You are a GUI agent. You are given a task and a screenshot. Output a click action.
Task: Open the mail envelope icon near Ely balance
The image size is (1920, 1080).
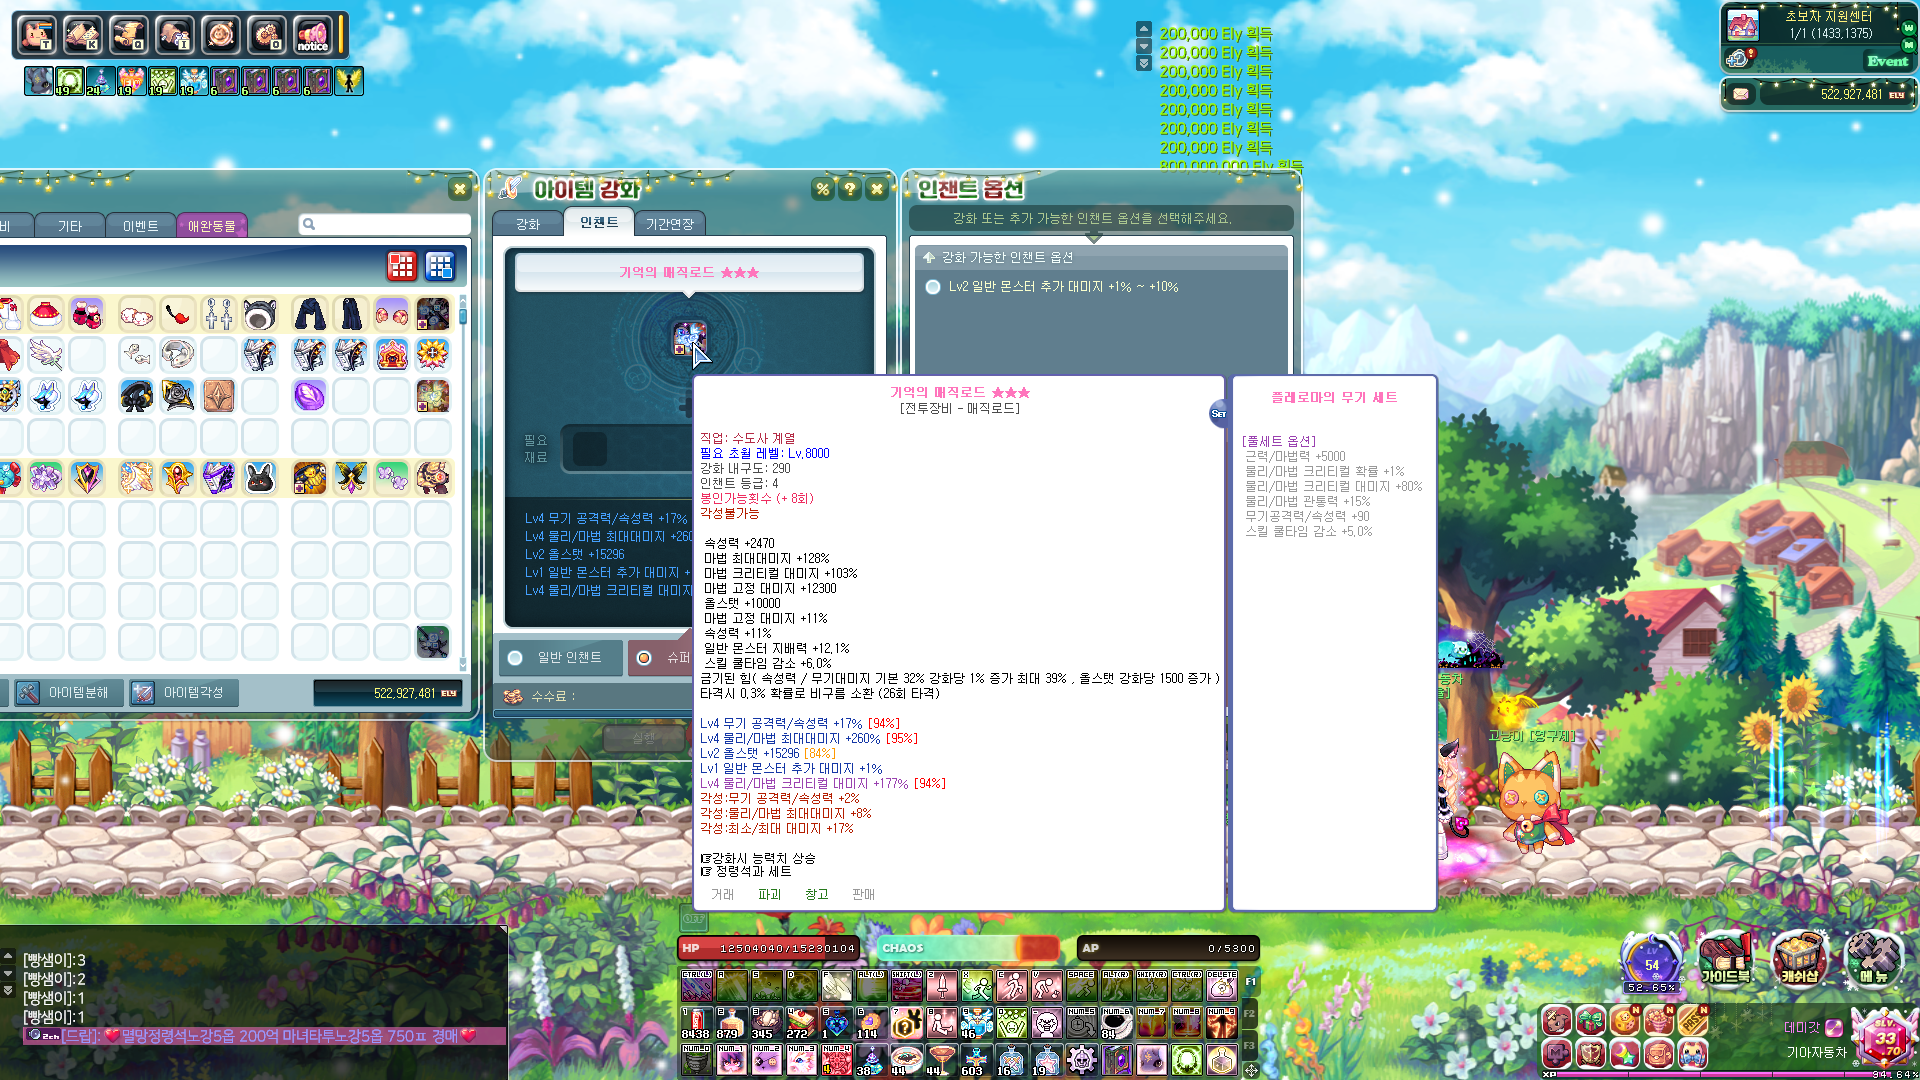[x=1741, y=94]
